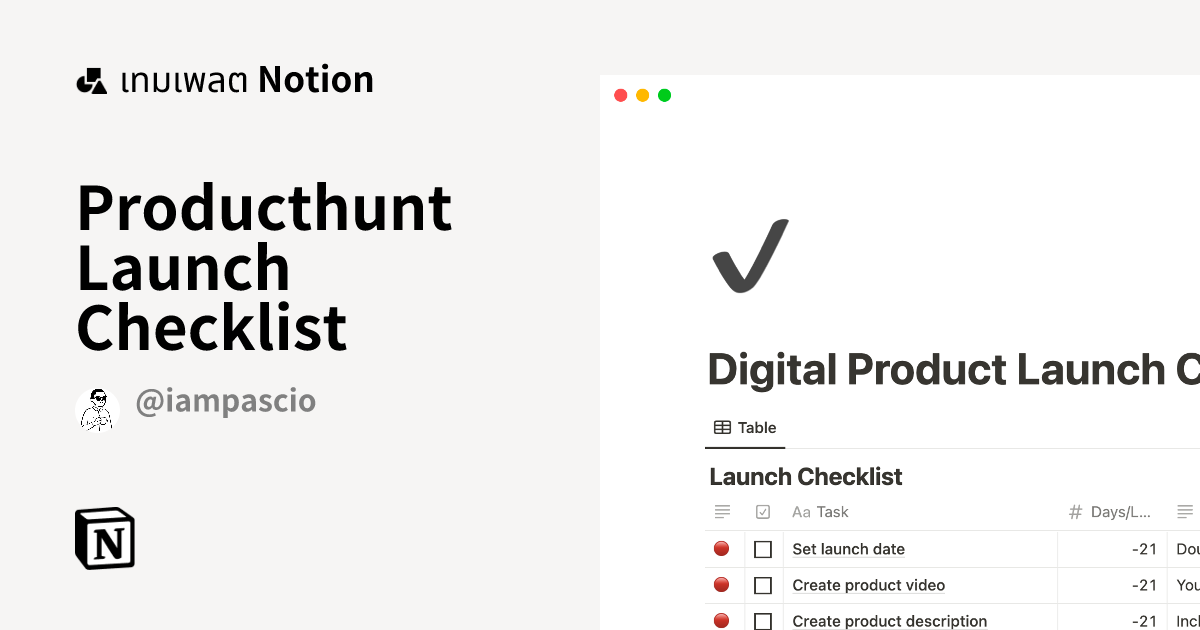Check the Set launch date checkbox

[x=763, y=549]
